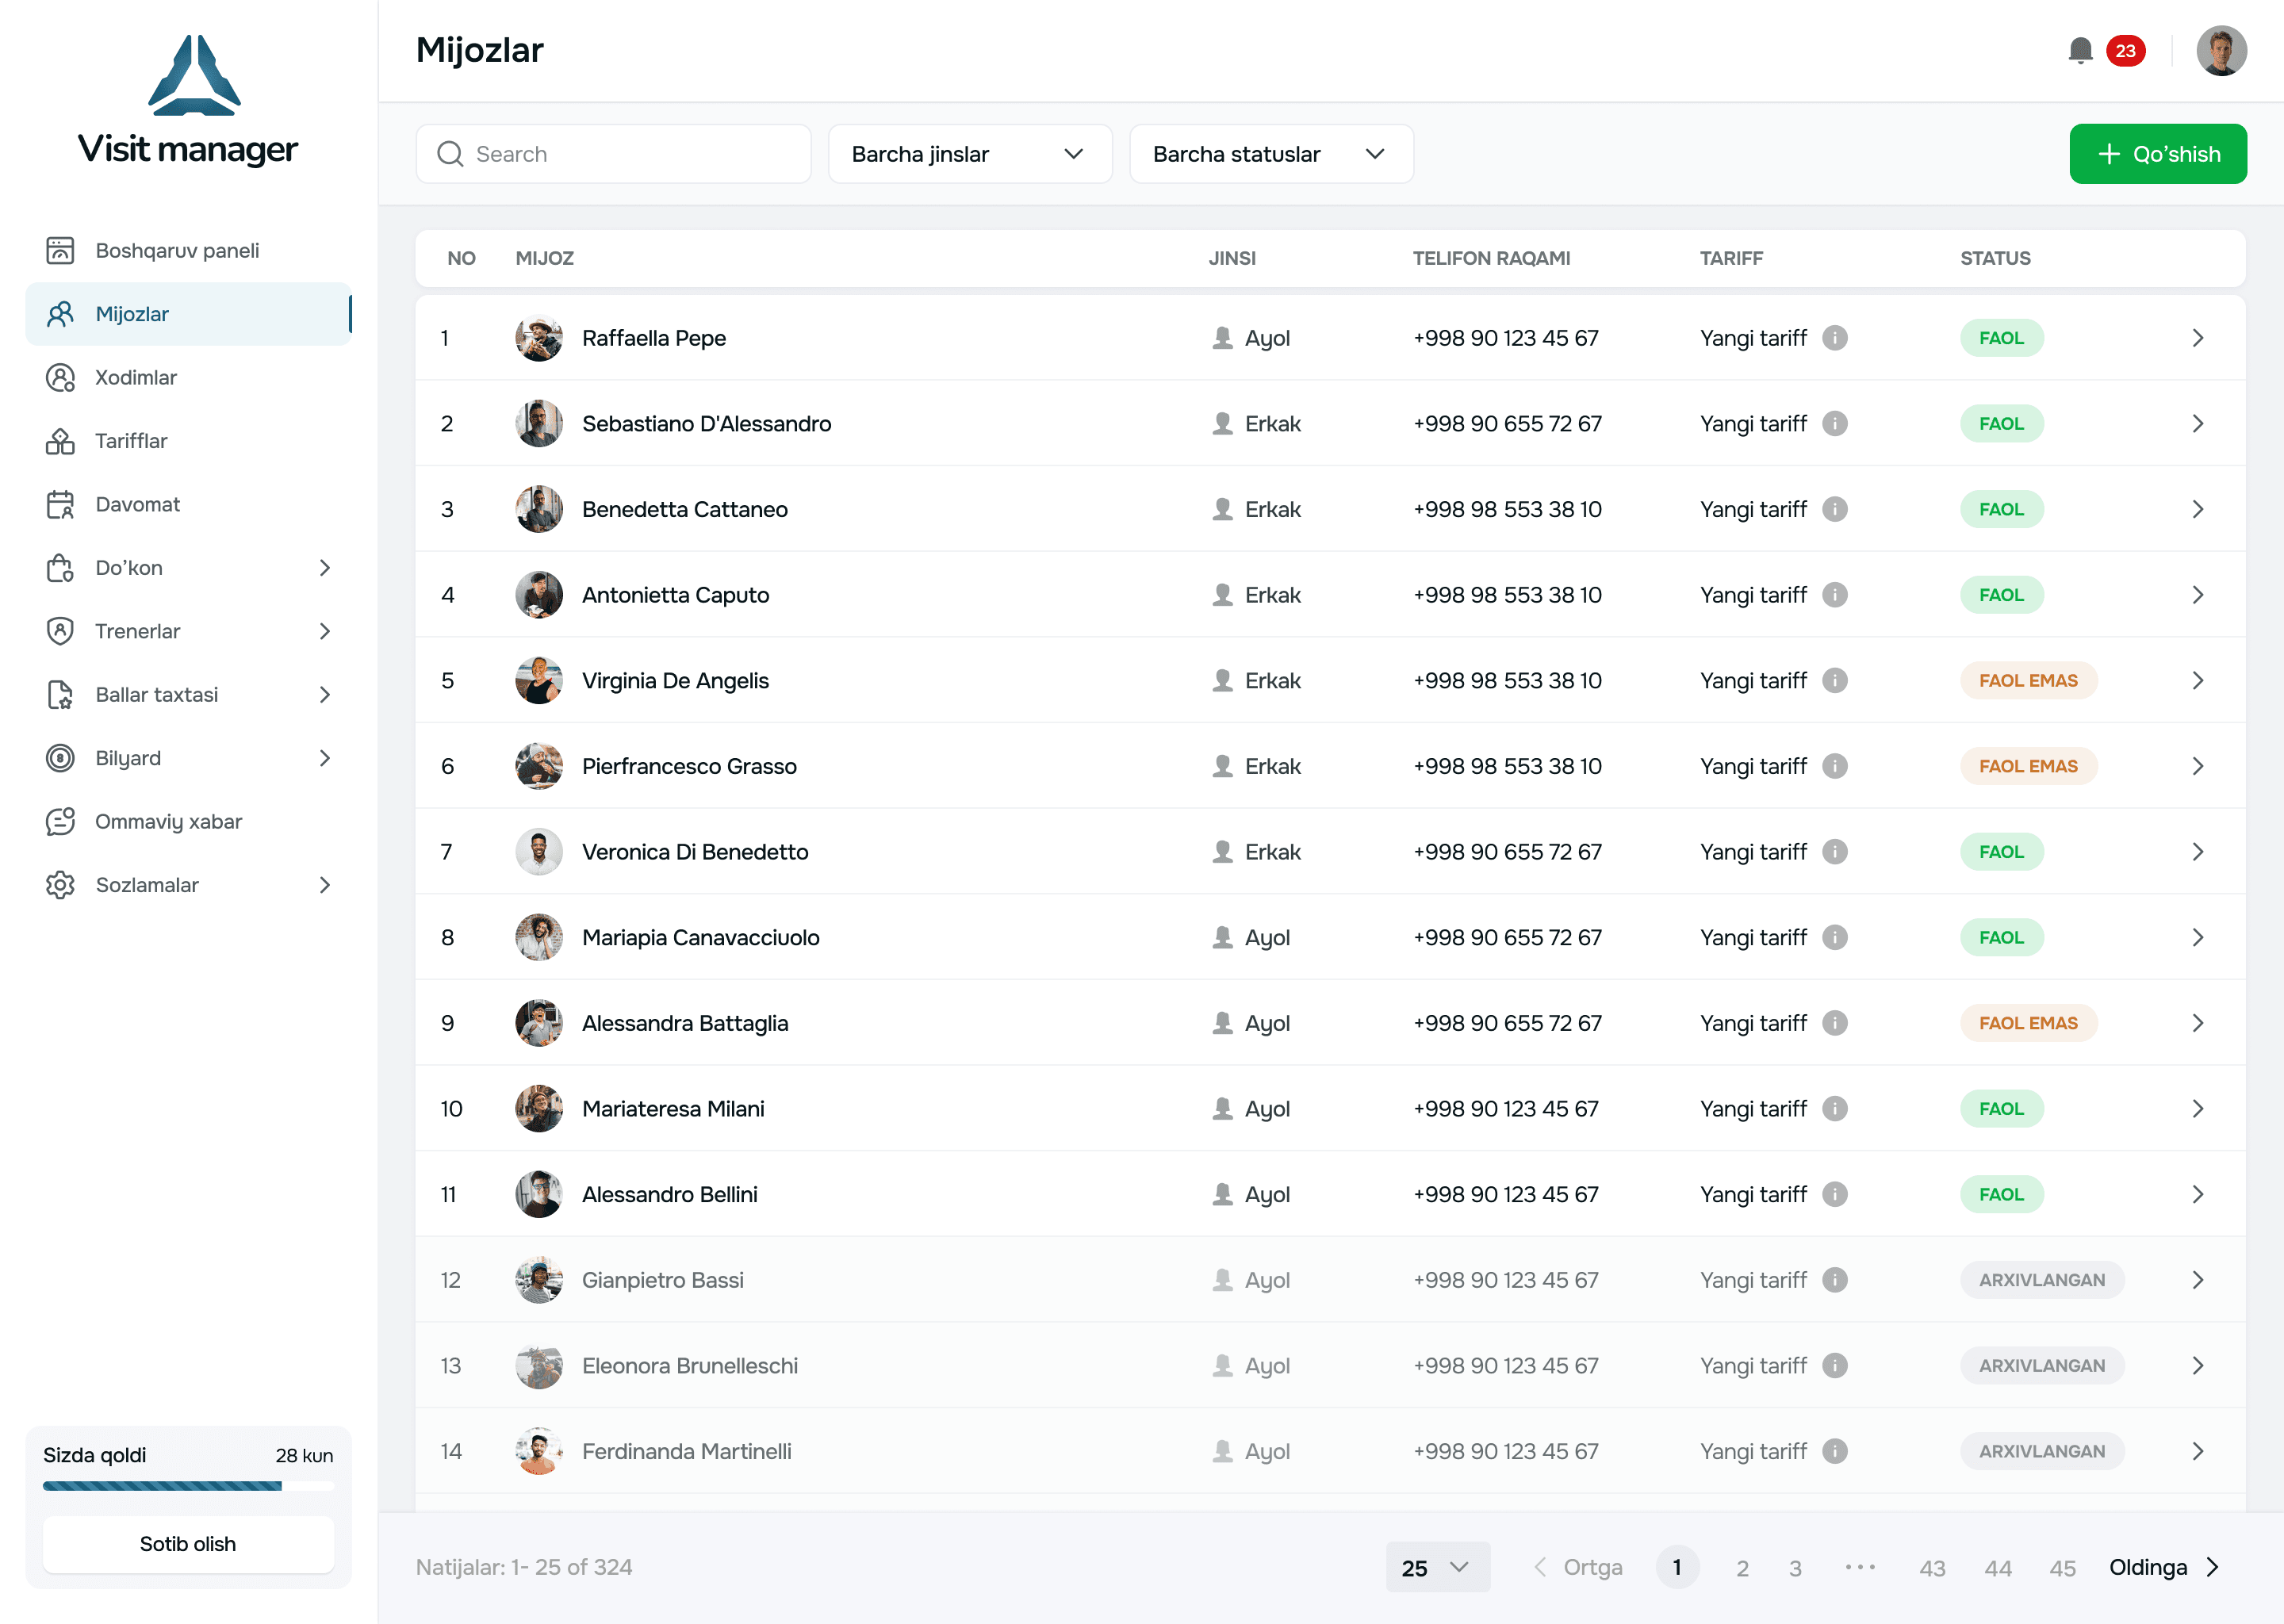Image resolution: width=2284 pixels, height=1624 pixels.
Task: Click the search magnifier icon
Action: (x=450, y=154)
